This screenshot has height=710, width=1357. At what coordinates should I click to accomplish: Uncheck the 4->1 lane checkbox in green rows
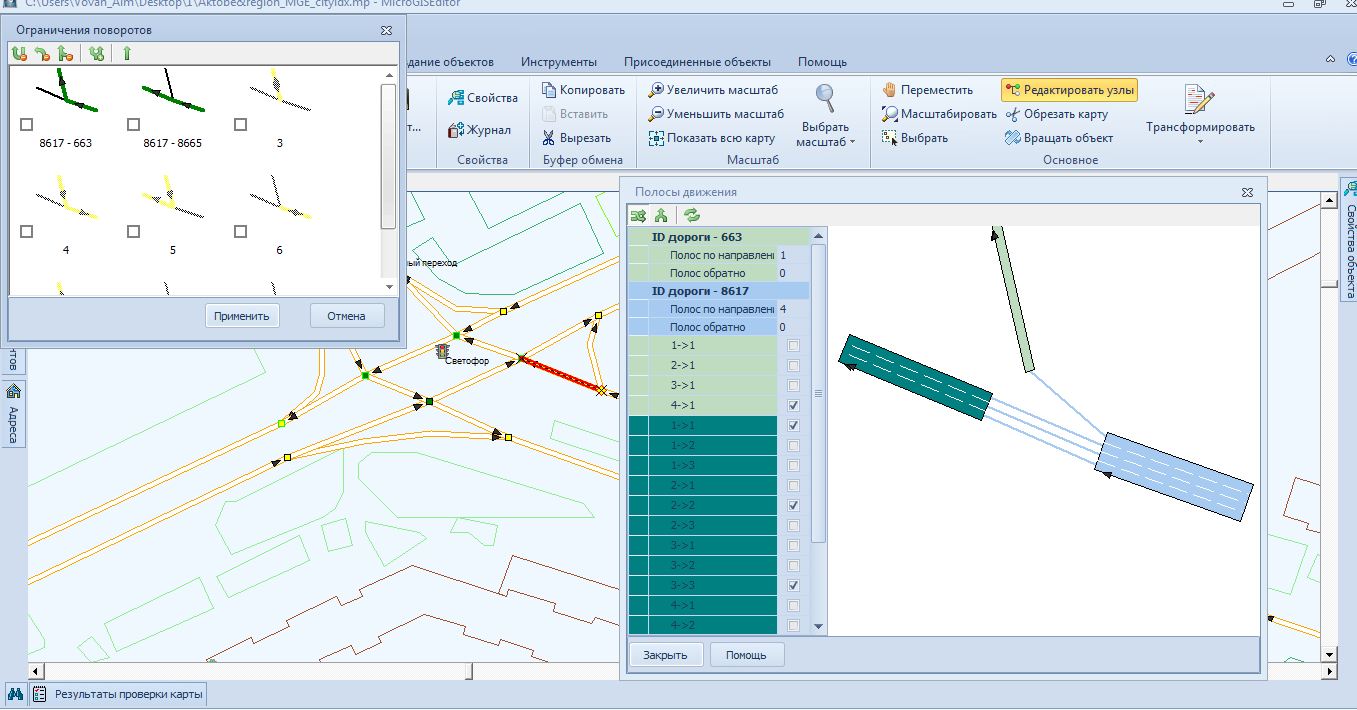tap(793, 406)
